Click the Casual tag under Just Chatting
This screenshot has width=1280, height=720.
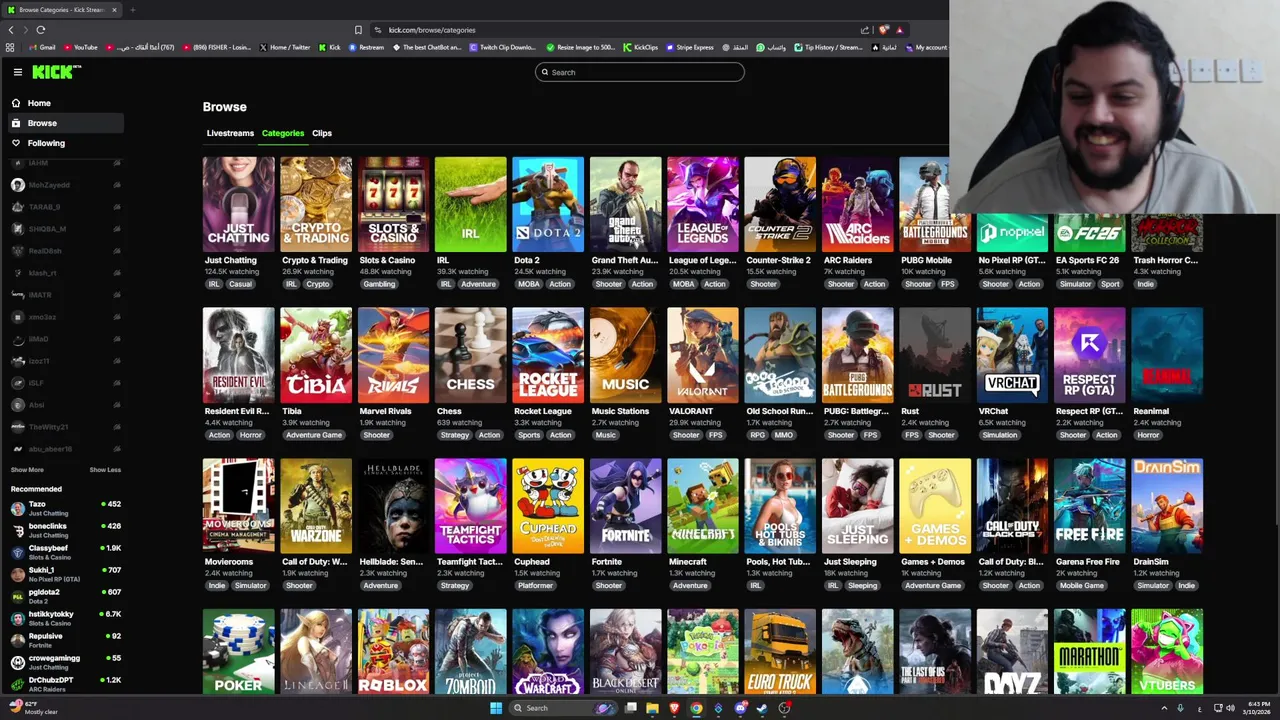point(240,284)
